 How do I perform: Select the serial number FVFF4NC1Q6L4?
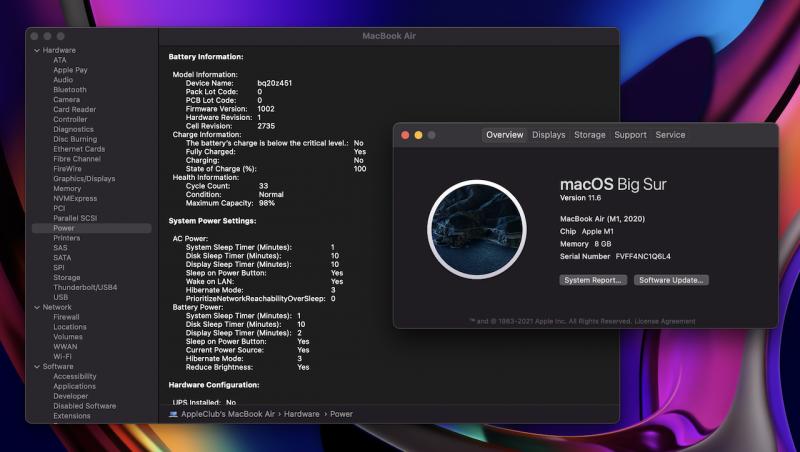[x=643, y=257]
